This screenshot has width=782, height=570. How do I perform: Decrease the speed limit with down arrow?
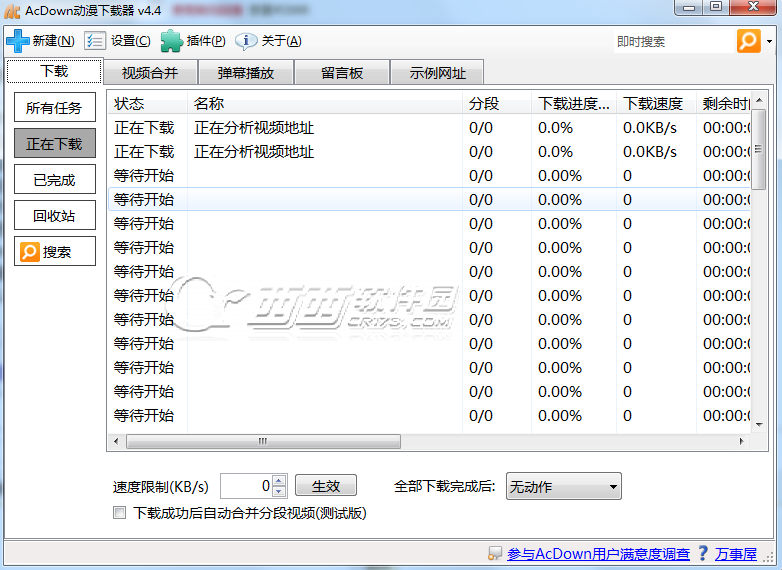[x=279, y=492]
